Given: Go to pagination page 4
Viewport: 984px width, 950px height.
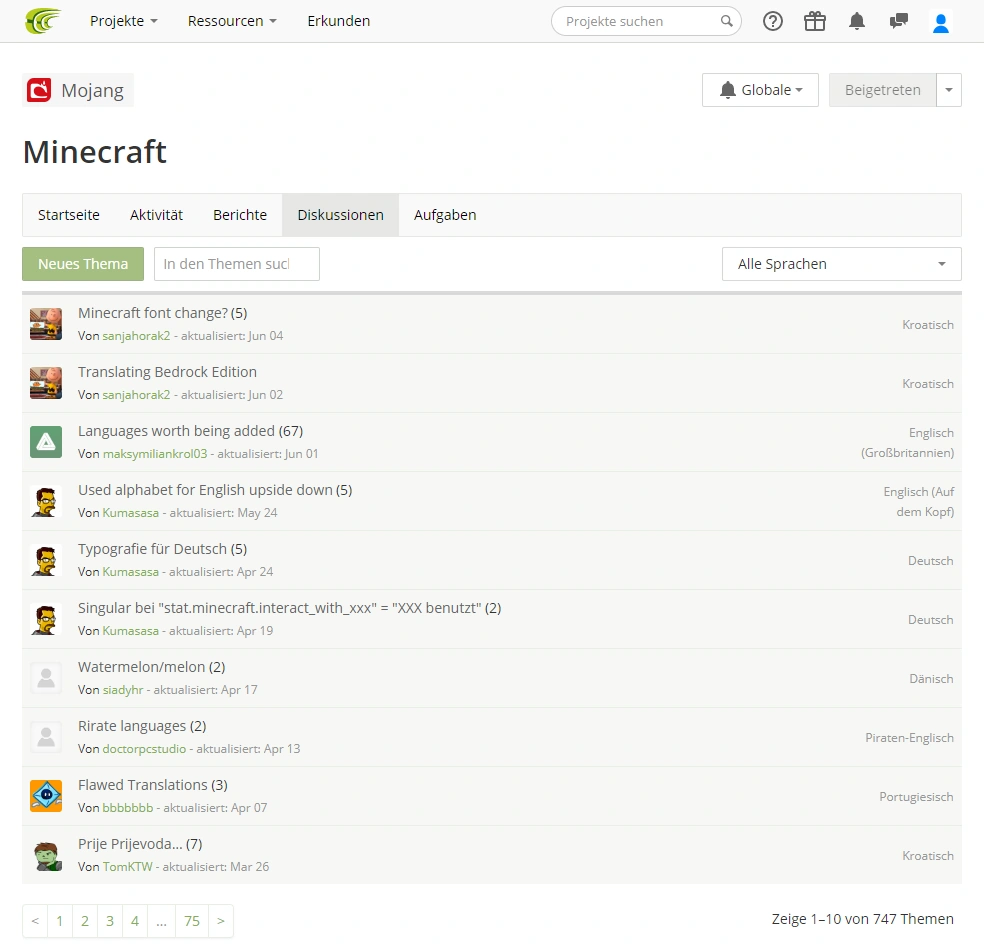Looking at the screenshot, I should pos(135,921).
